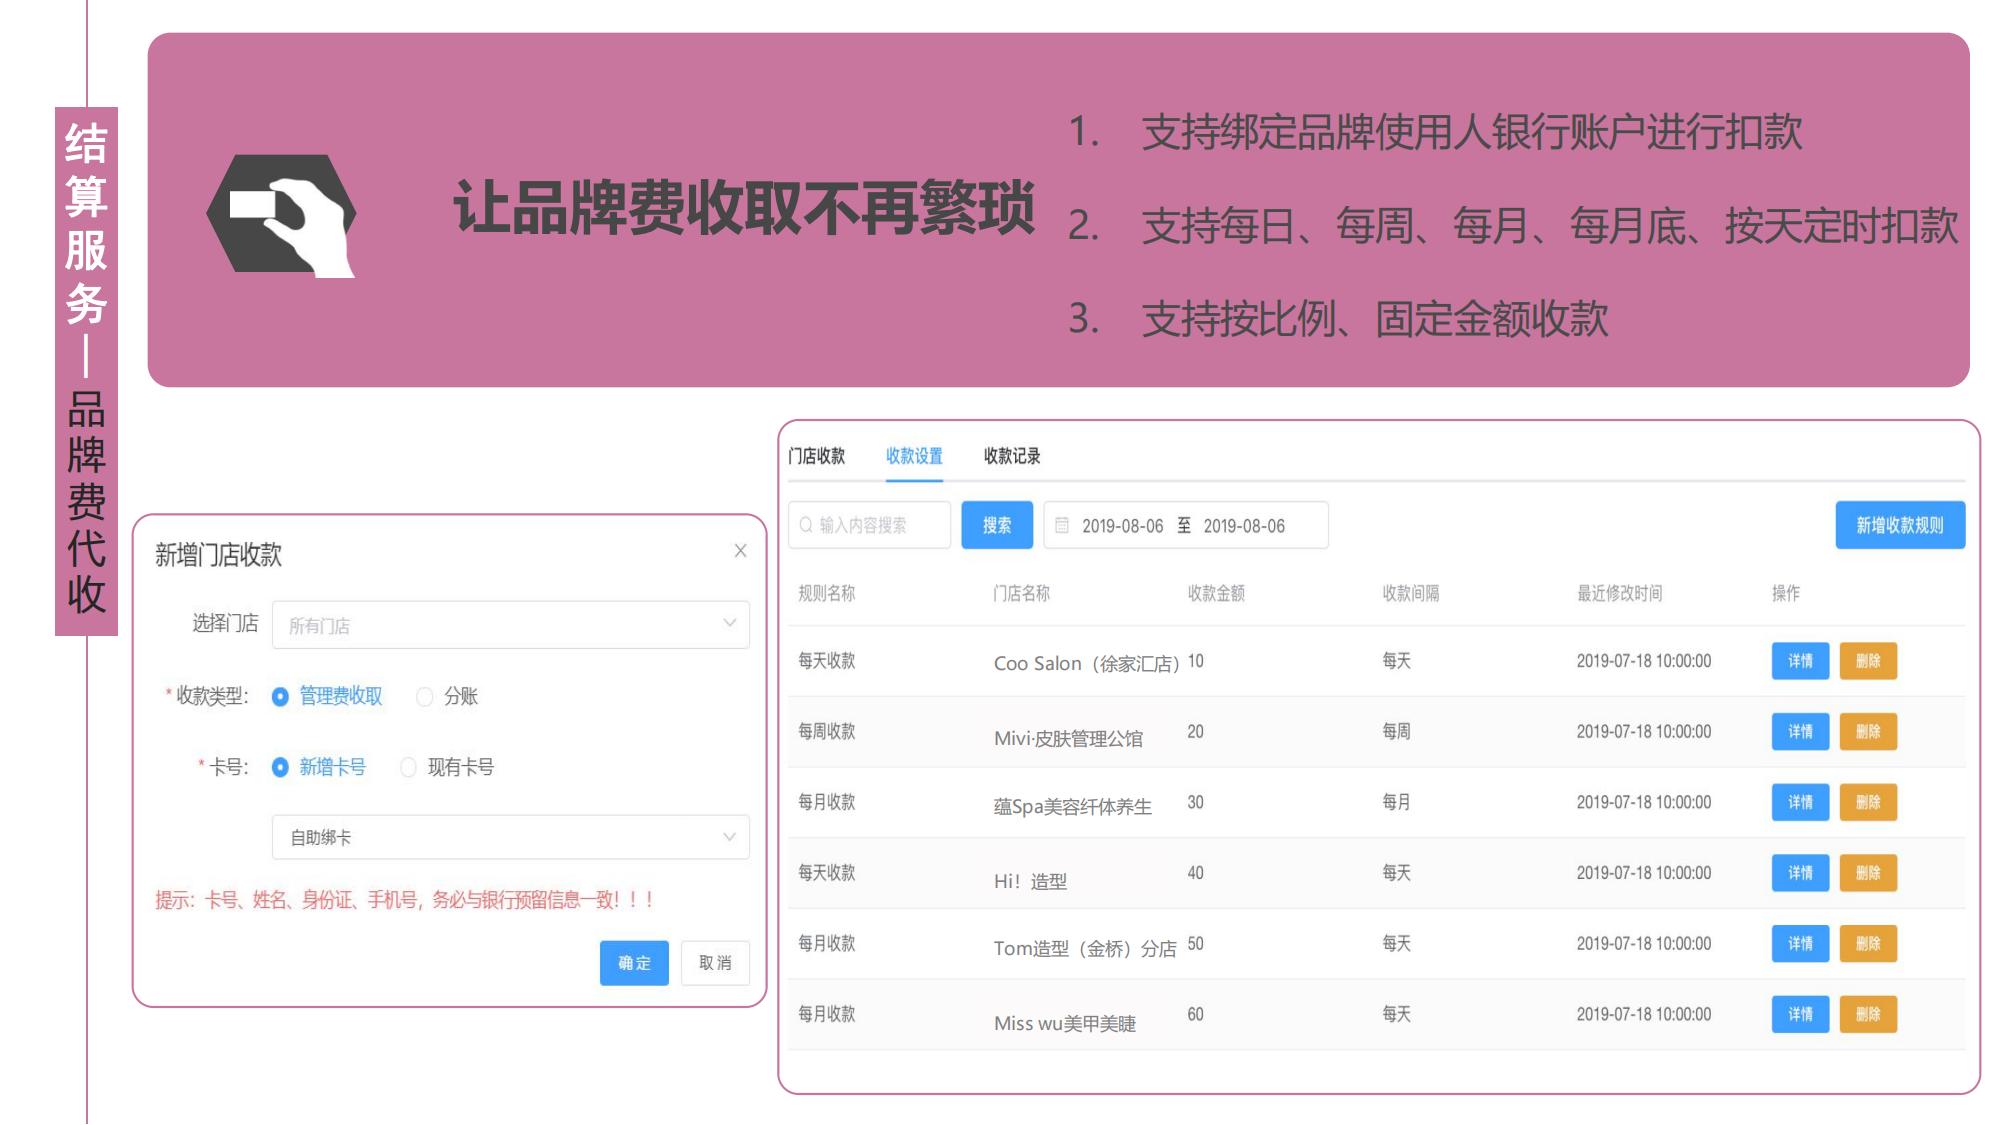Viewport: 2000px width, 1125px height.
Task: Click the 确定 button
Action: 634,963
